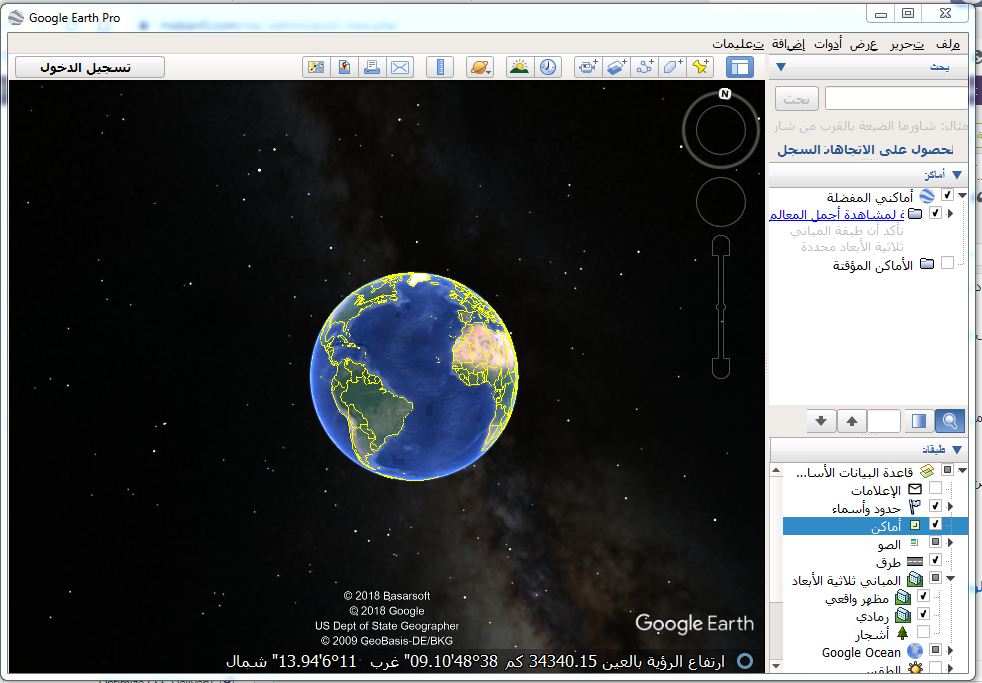Uncheck the أماكن layer checkbox

tap(935, 524)
